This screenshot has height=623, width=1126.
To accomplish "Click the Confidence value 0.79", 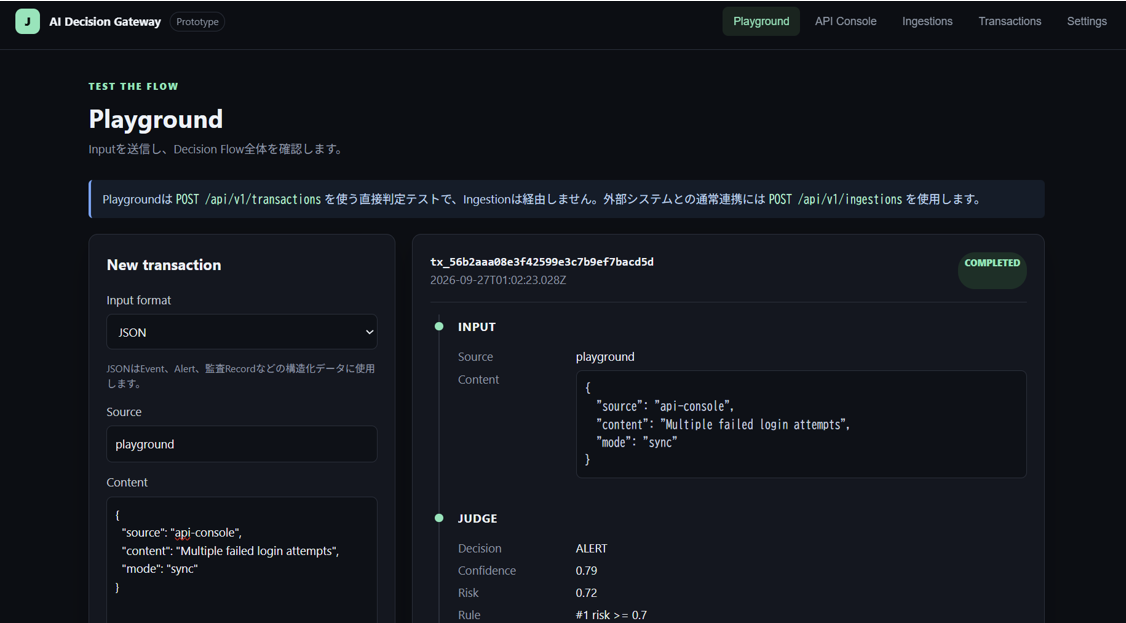I will (586, 571).
